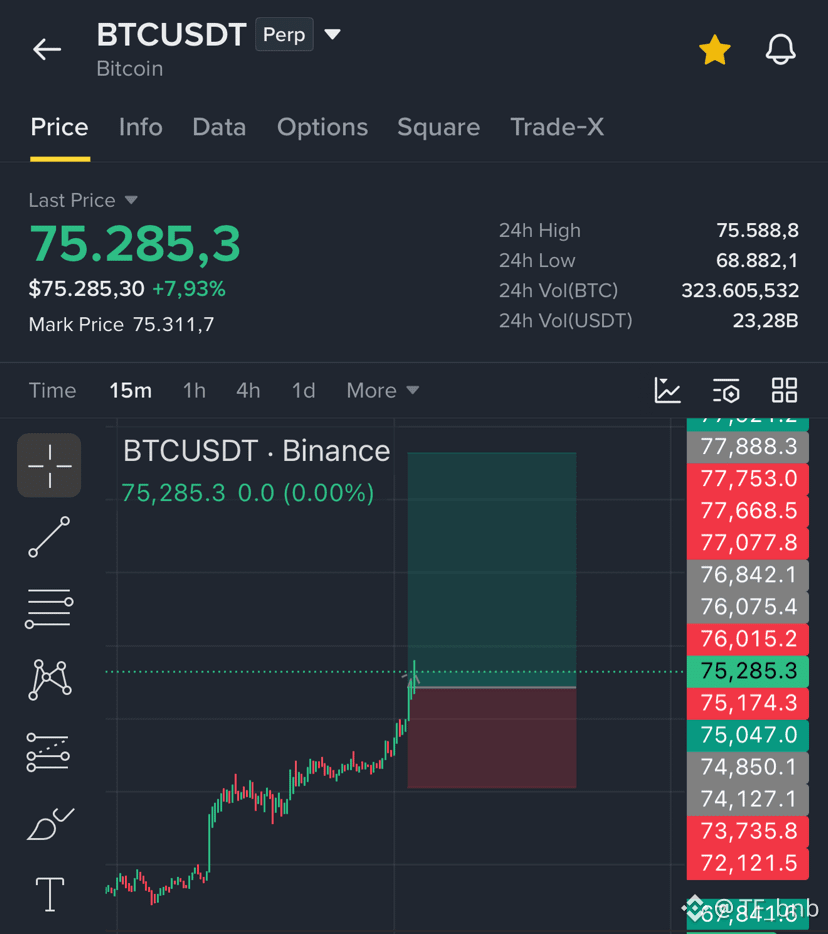Click the Mark Price 75.311,7 value
The width and height of the screenshot is (828, 934).
[173, 325]
